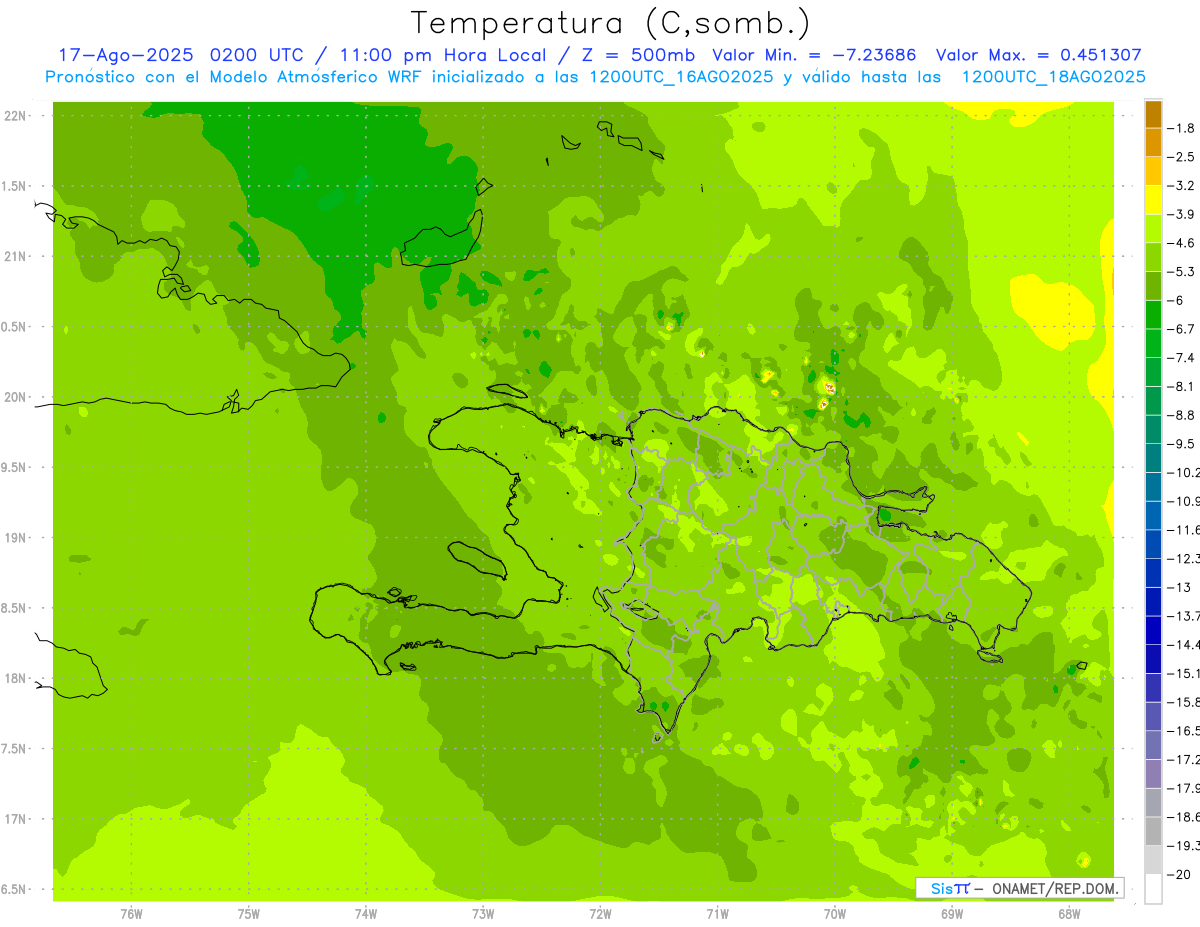Click the '20N' latitude label
1200x927 pixels.
click(15, 397)
